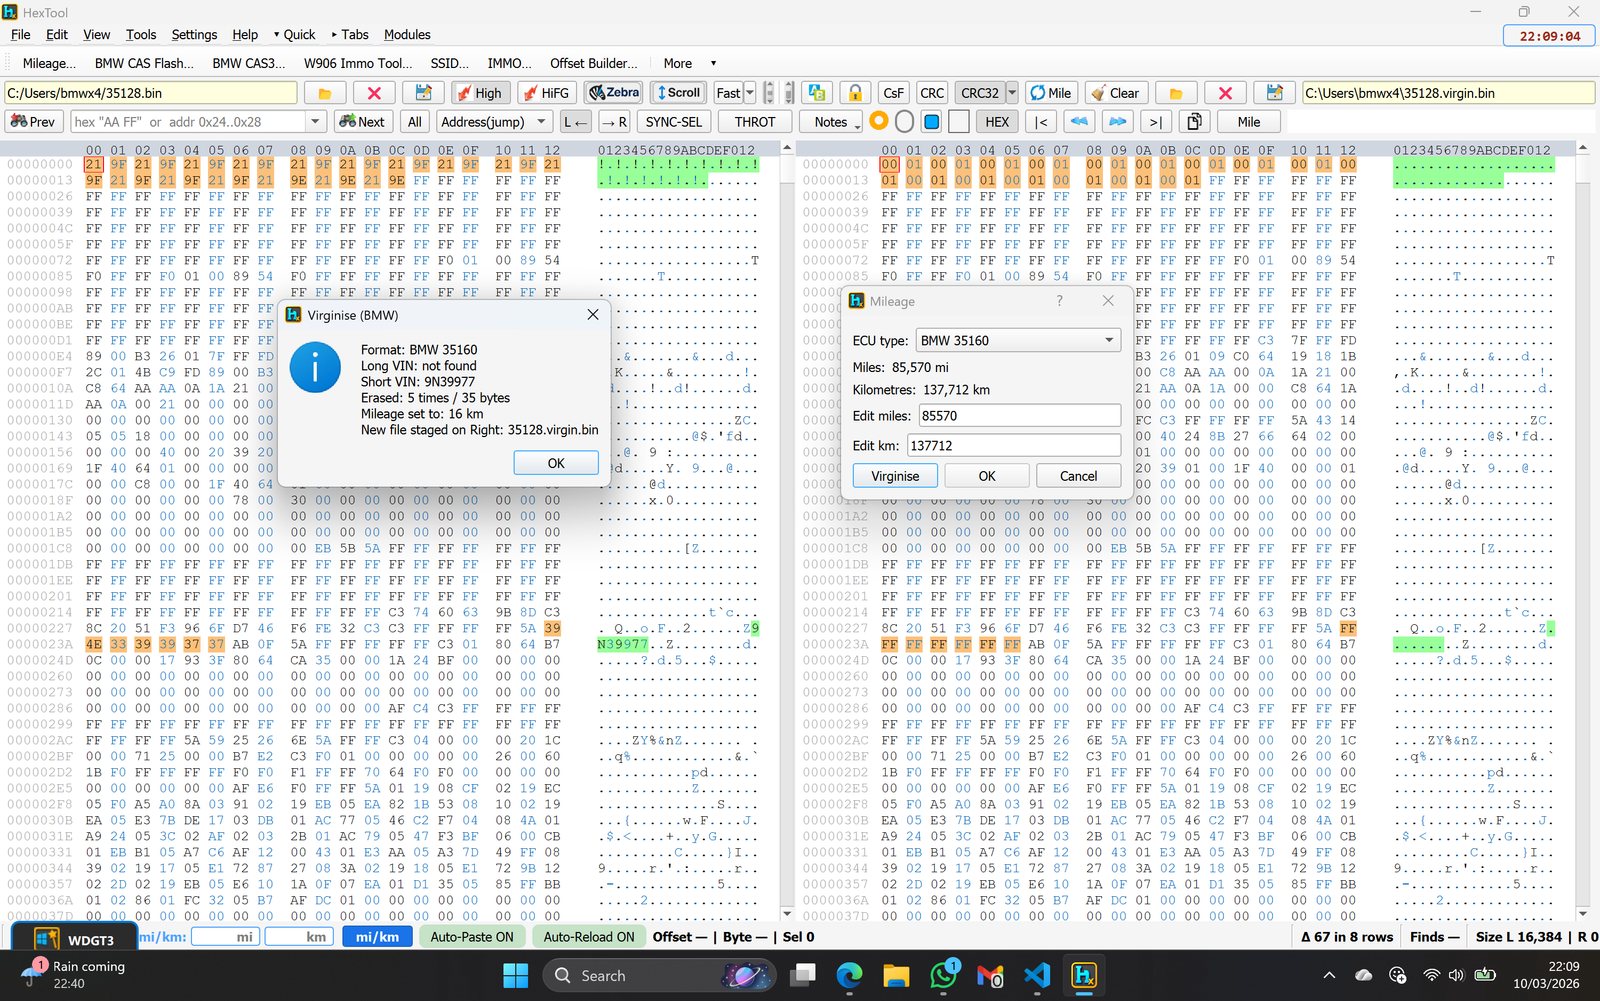1600x1001 pixels.
Task: Save left file with floppy disk icon
Action: [x=423, y=93]
